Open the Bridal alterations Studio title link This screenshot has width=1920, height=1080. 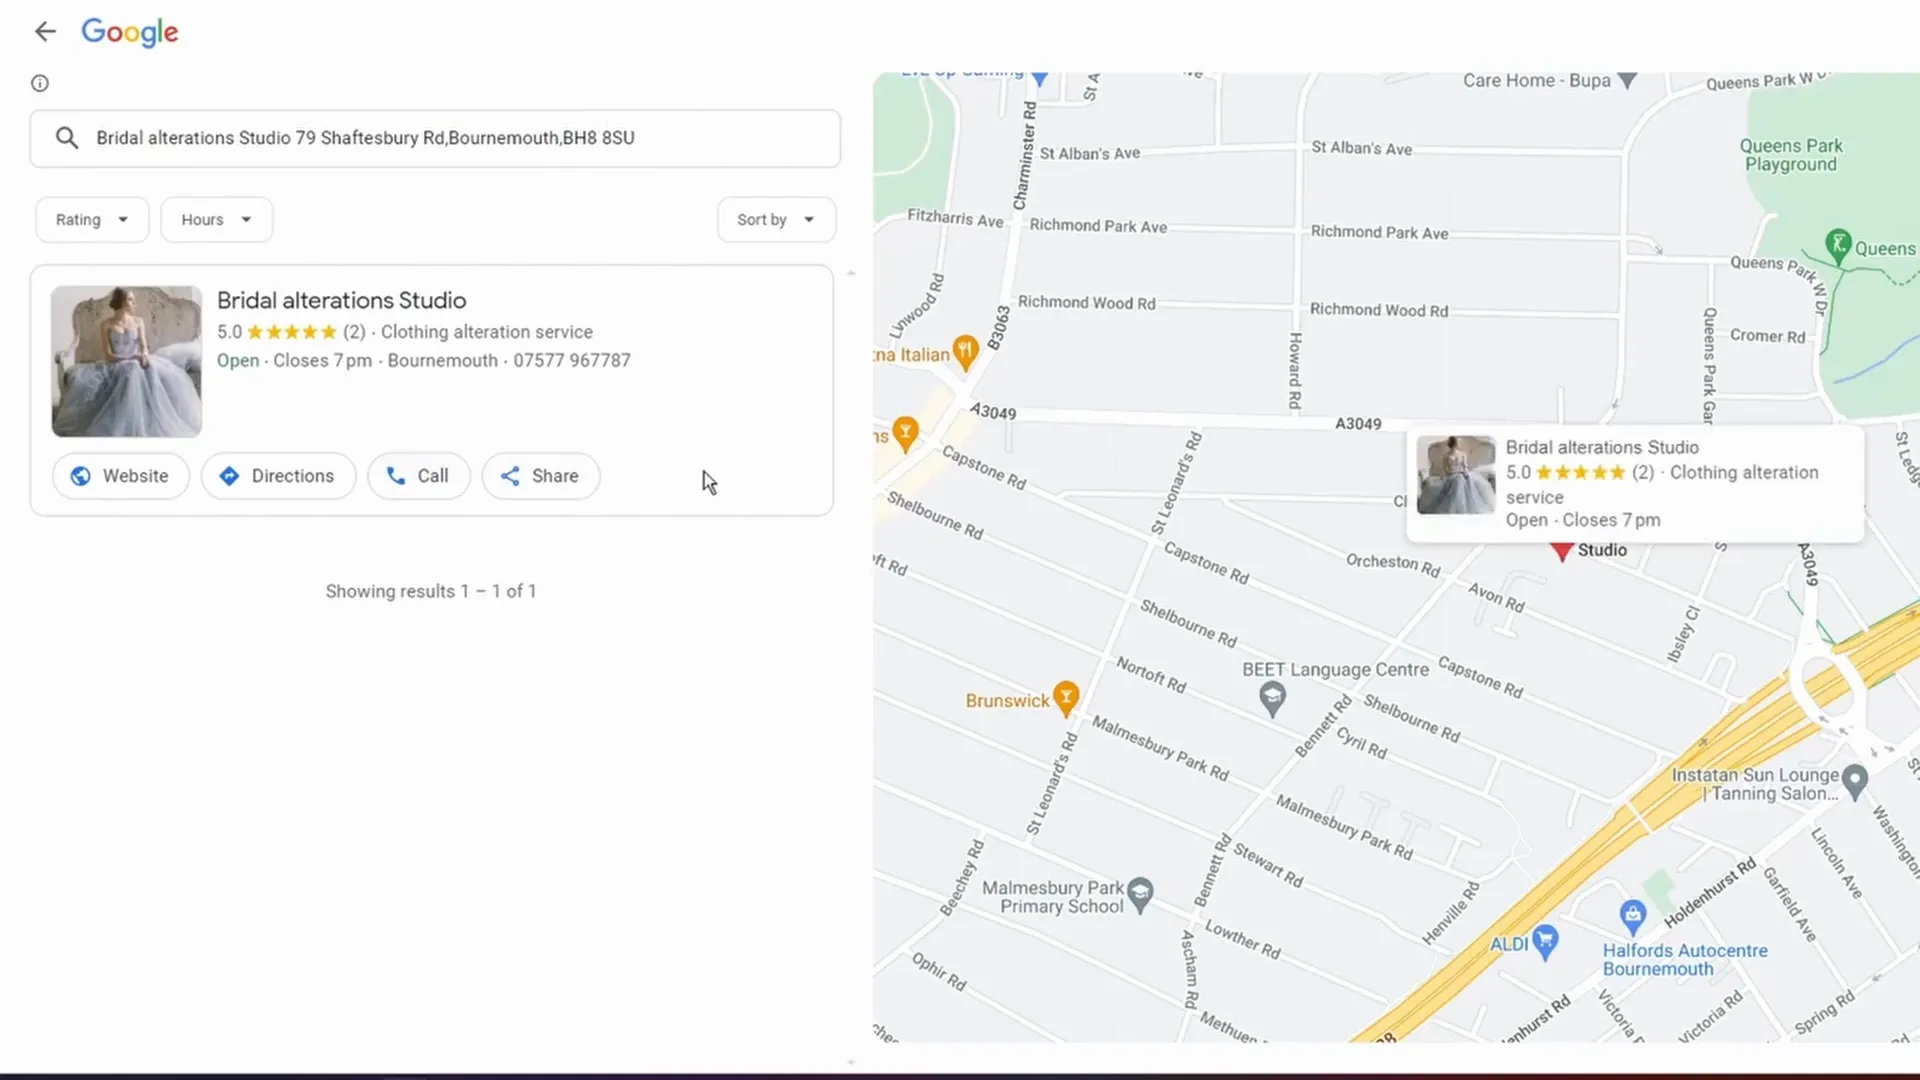(342, 300)
